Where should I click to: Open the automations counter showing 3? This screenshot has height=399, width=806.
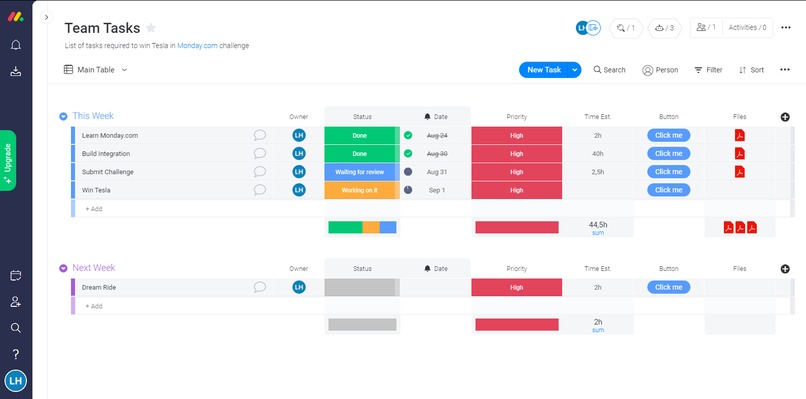(x=665, y=28)
